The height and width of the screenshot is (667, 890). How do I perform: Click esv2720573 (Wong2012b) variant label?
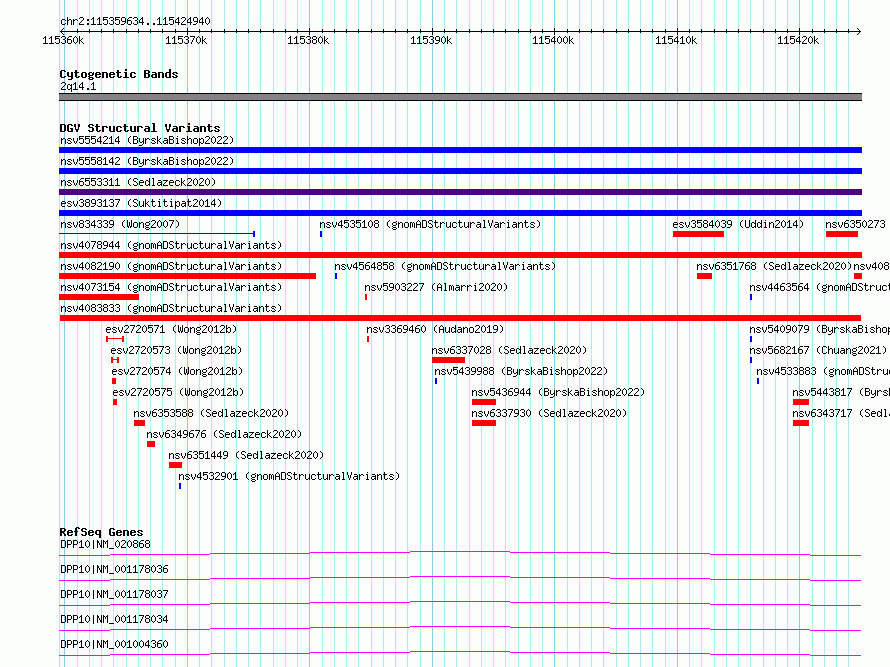(x=177, y=350)
